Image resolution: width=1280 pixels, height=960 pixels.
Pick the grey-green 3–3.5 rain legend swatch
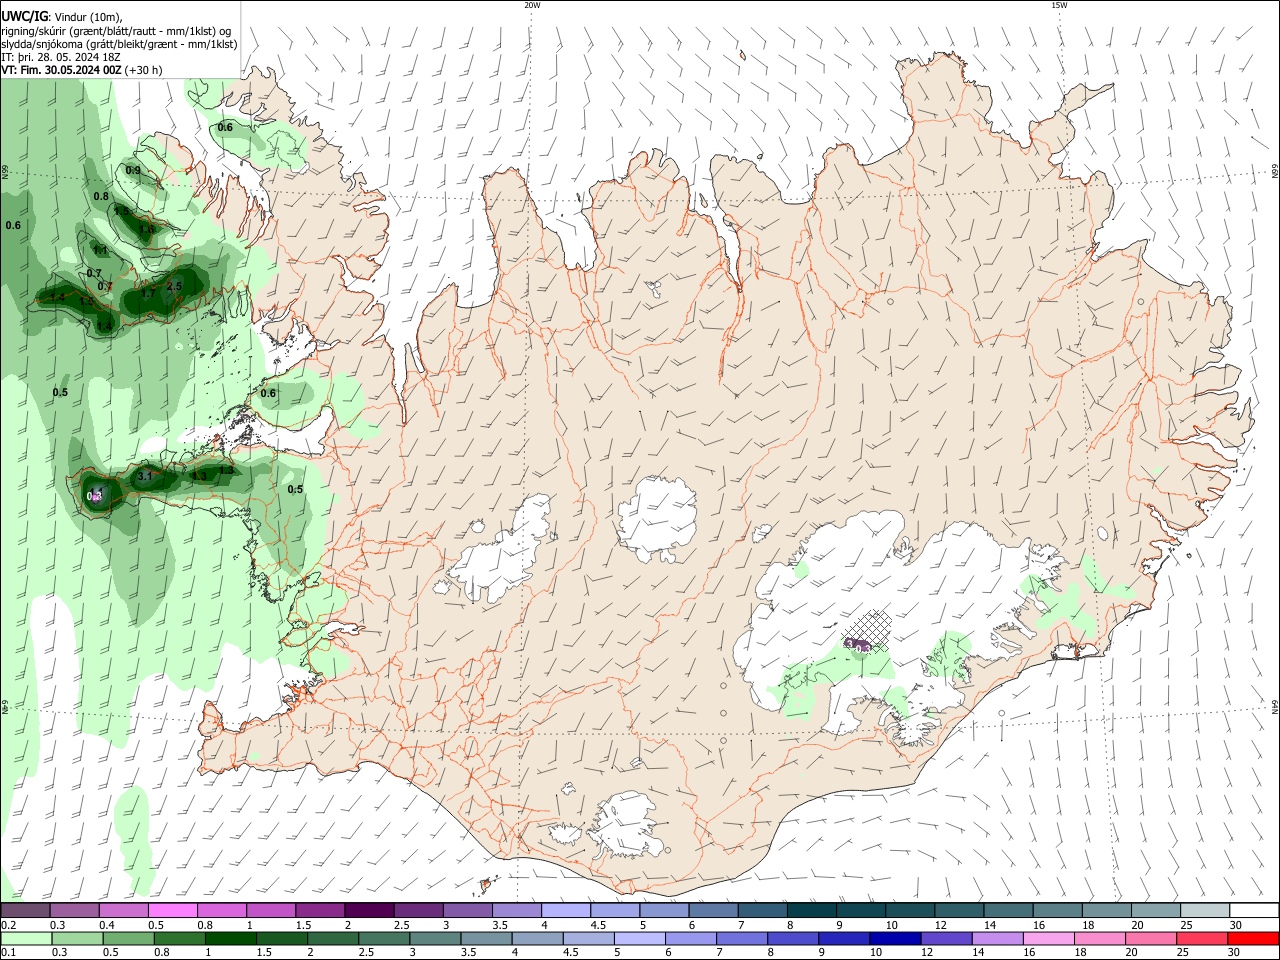[435, 938]
